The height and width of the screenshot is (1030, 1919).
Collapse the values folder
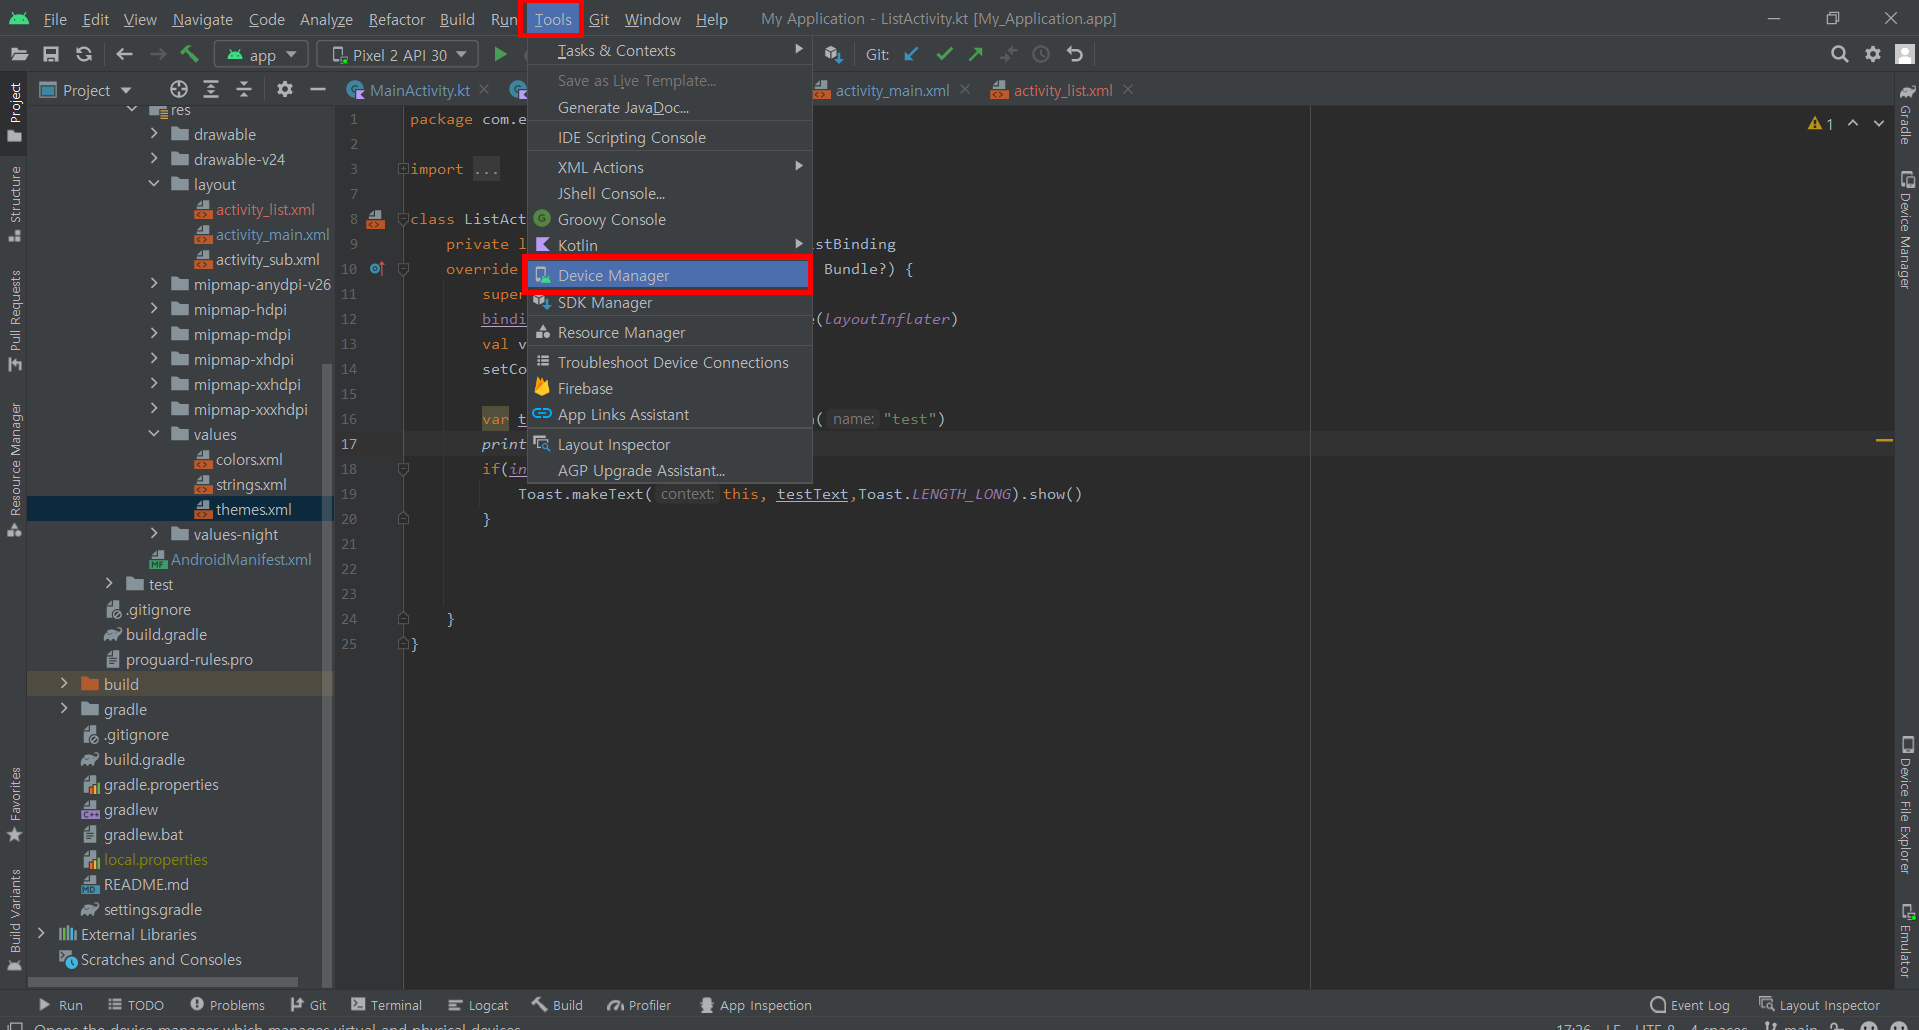tap(154, 434)
